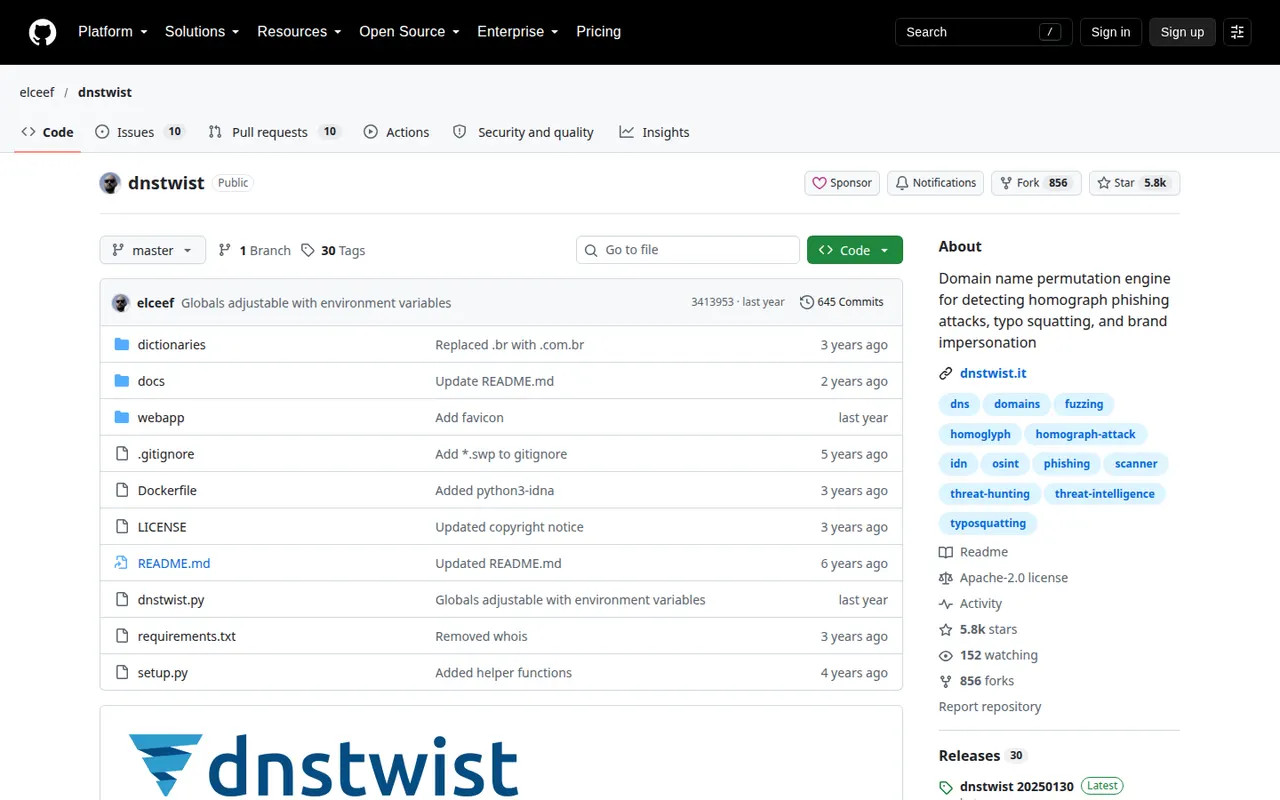Switch to the Security and quality tab
Image resolution: width=1280 pixels, height=800 pixels.
pos(523,132)
